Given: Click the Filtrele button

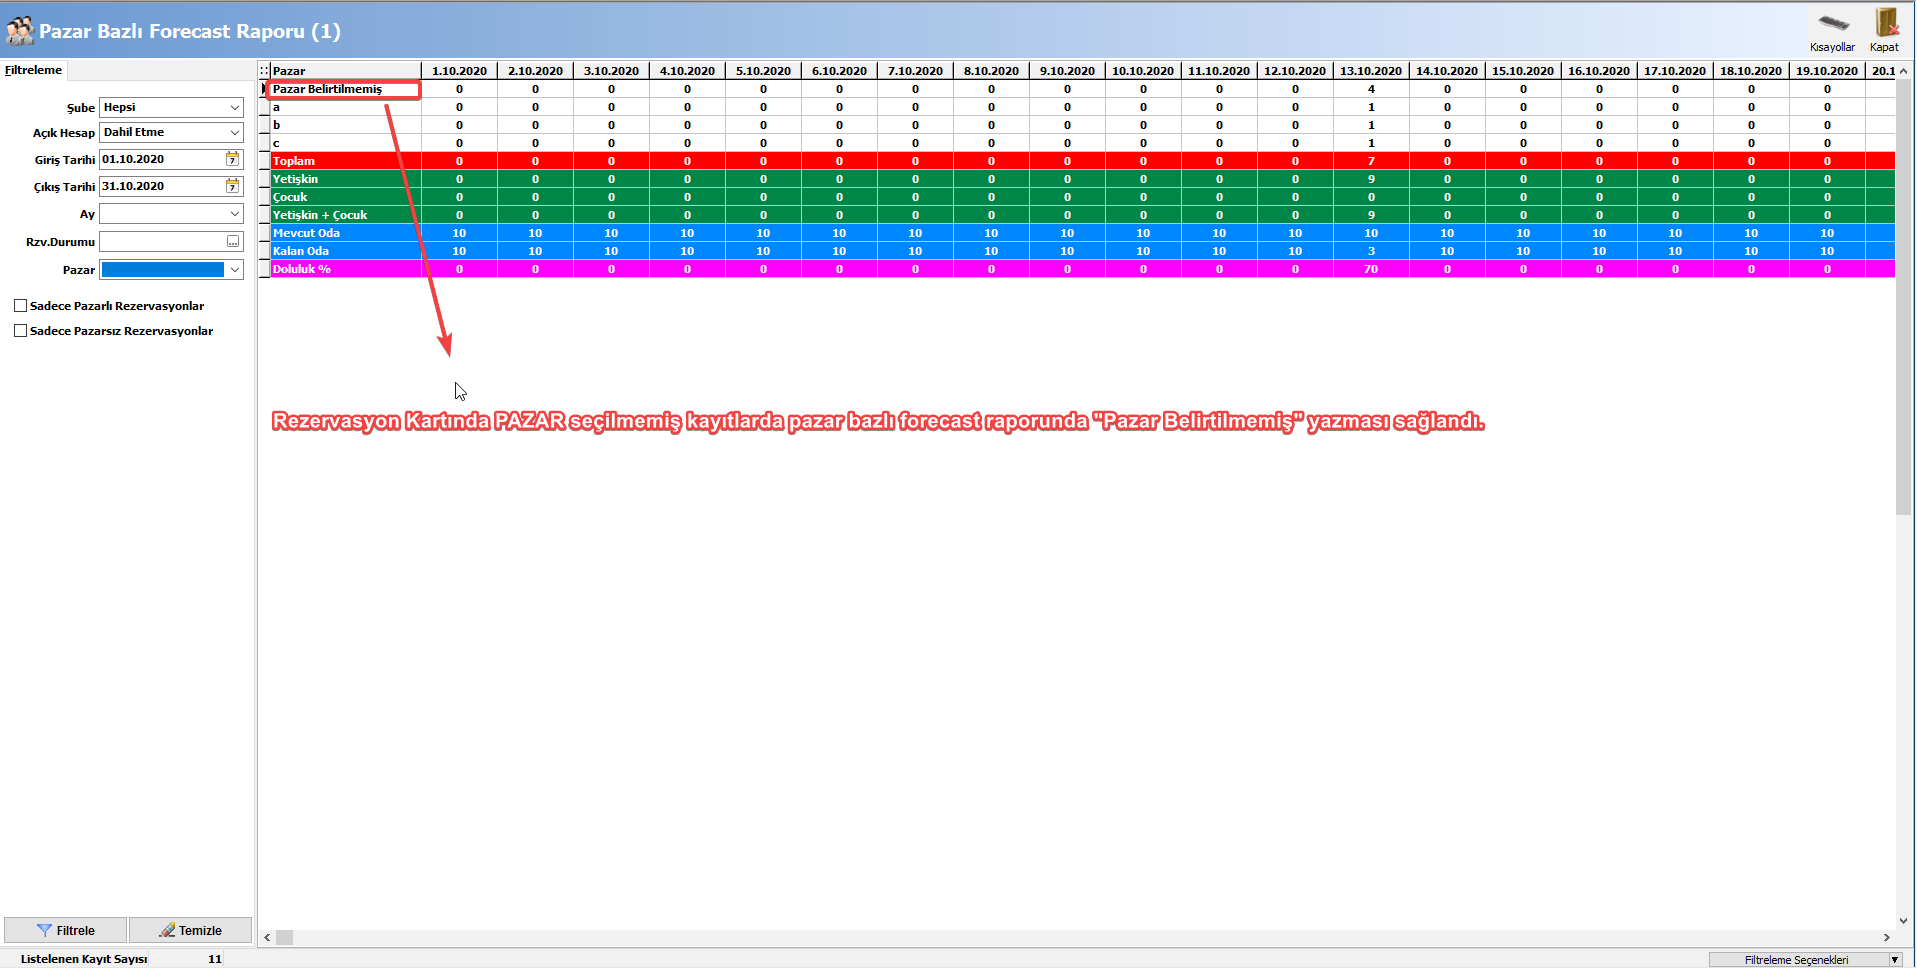Looking at the screenshot, I should tap(66, 930).
